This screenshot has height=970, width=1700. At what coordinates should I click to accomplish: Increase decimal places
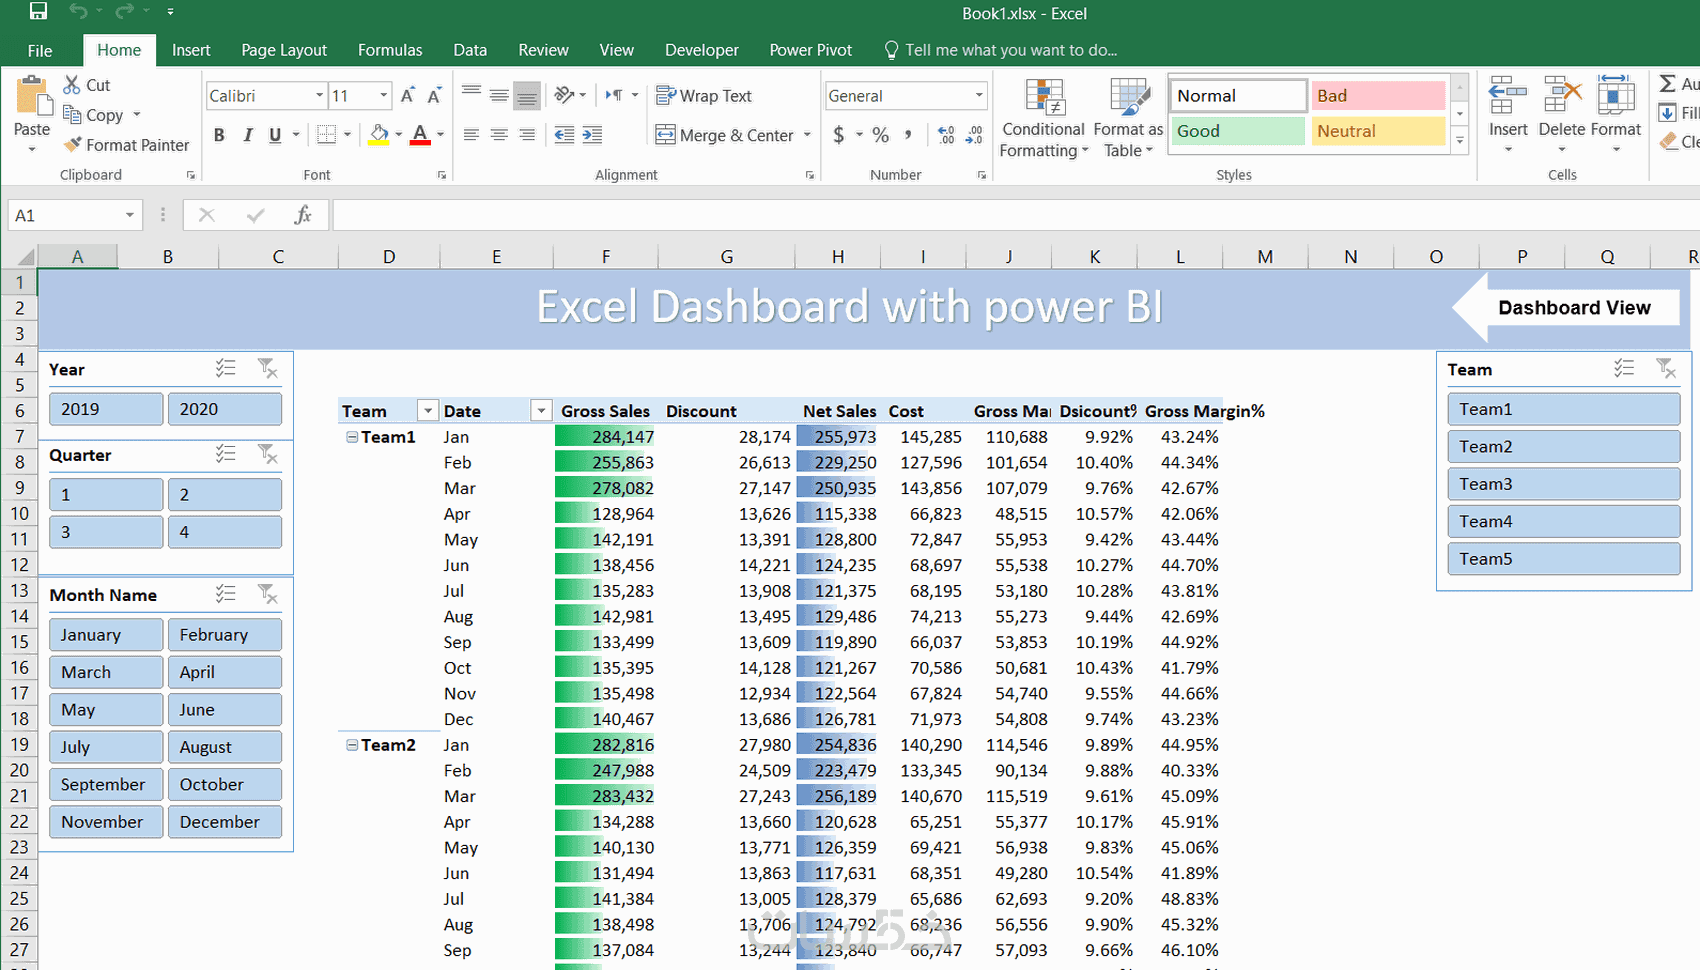pos(946,135)
